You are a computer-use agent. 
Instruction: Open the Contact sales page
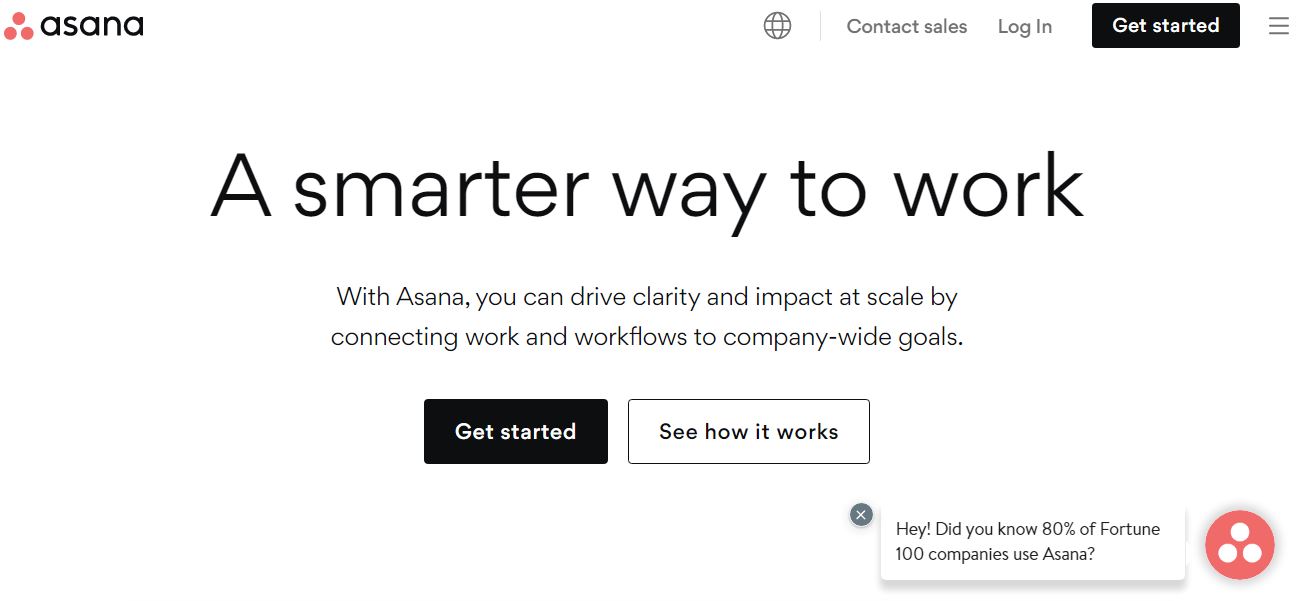click(x=906, y=27)
